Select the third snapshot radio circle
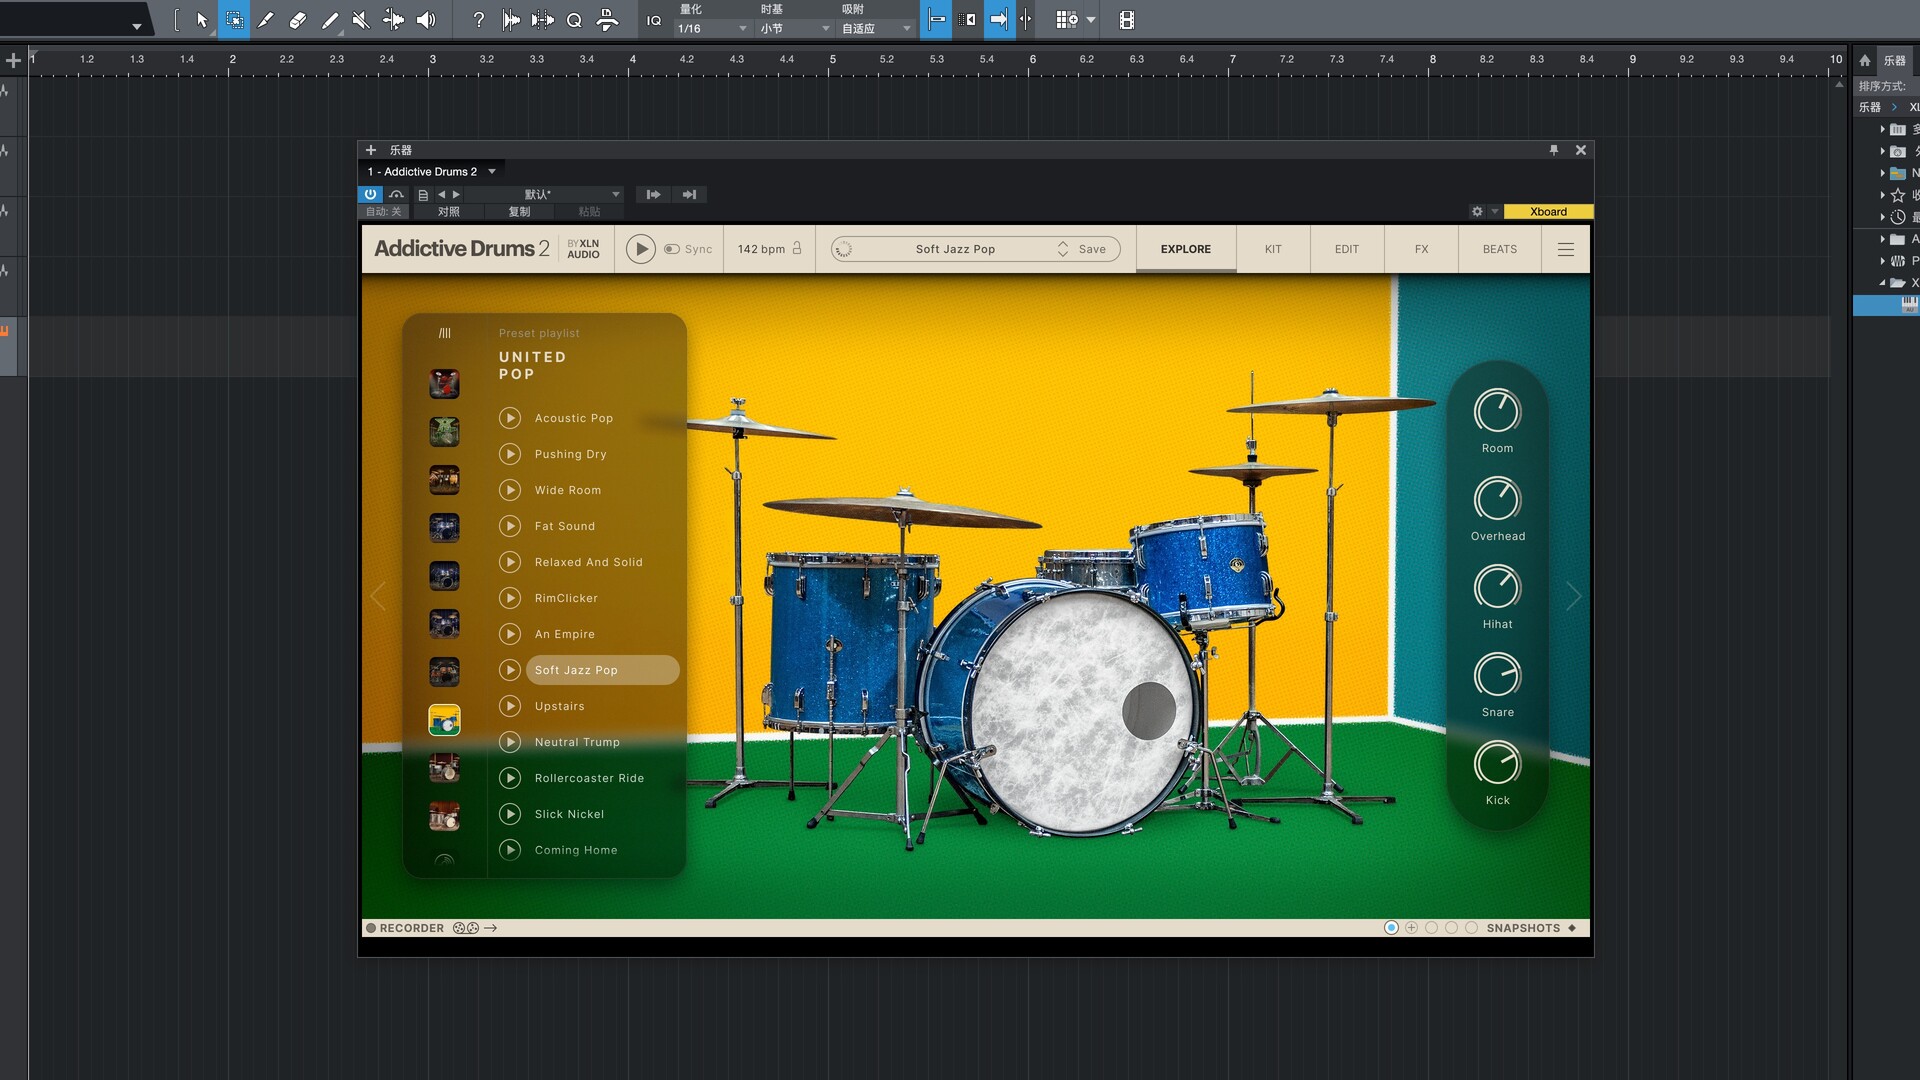Screen dimensions: 1920x1080 [1431, 928]
